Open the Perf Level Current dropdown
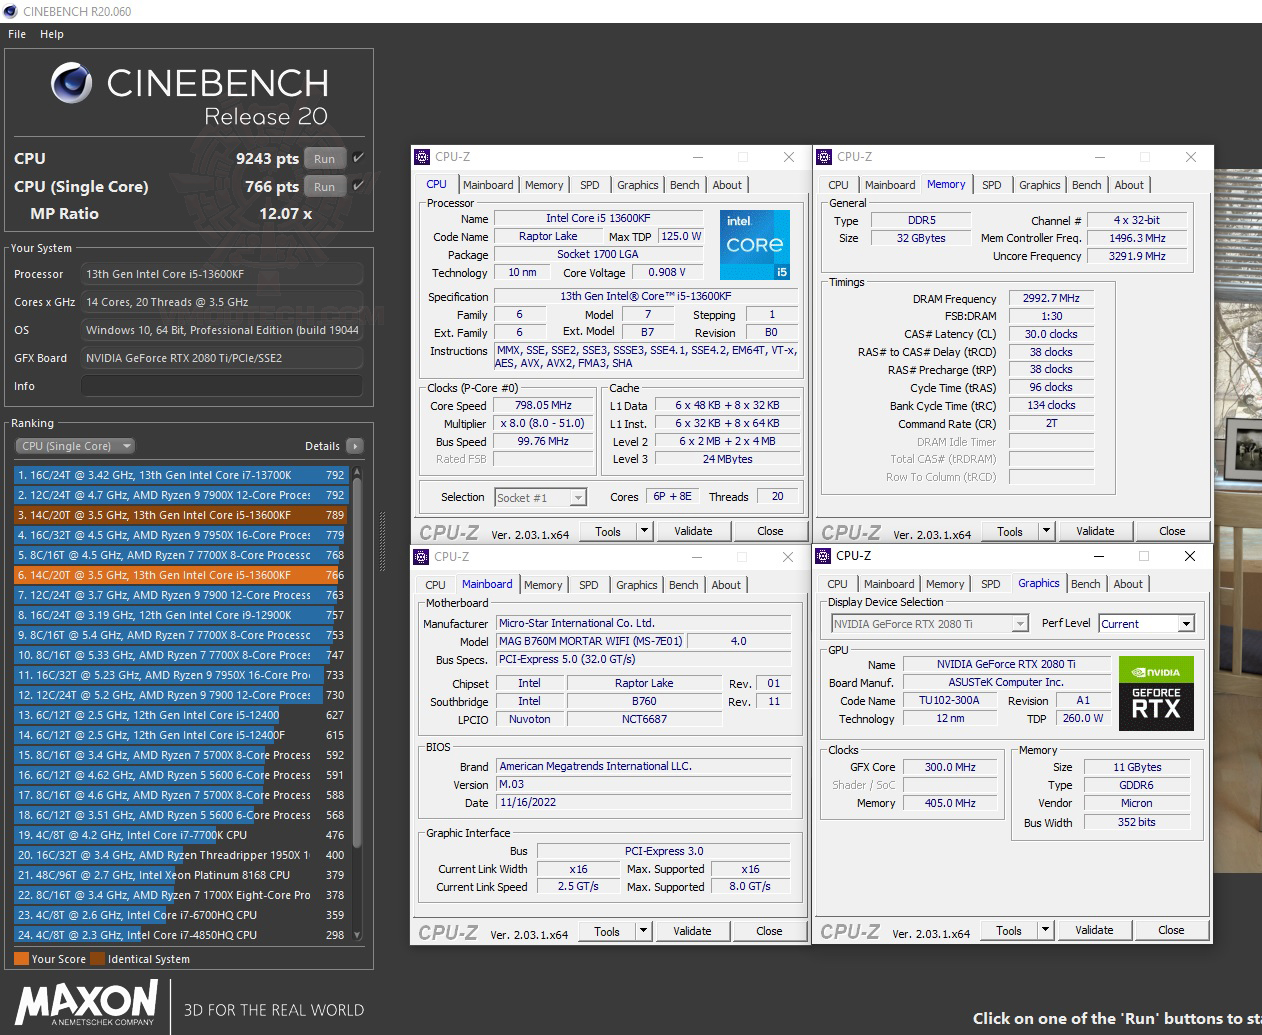 [1147, 624]
